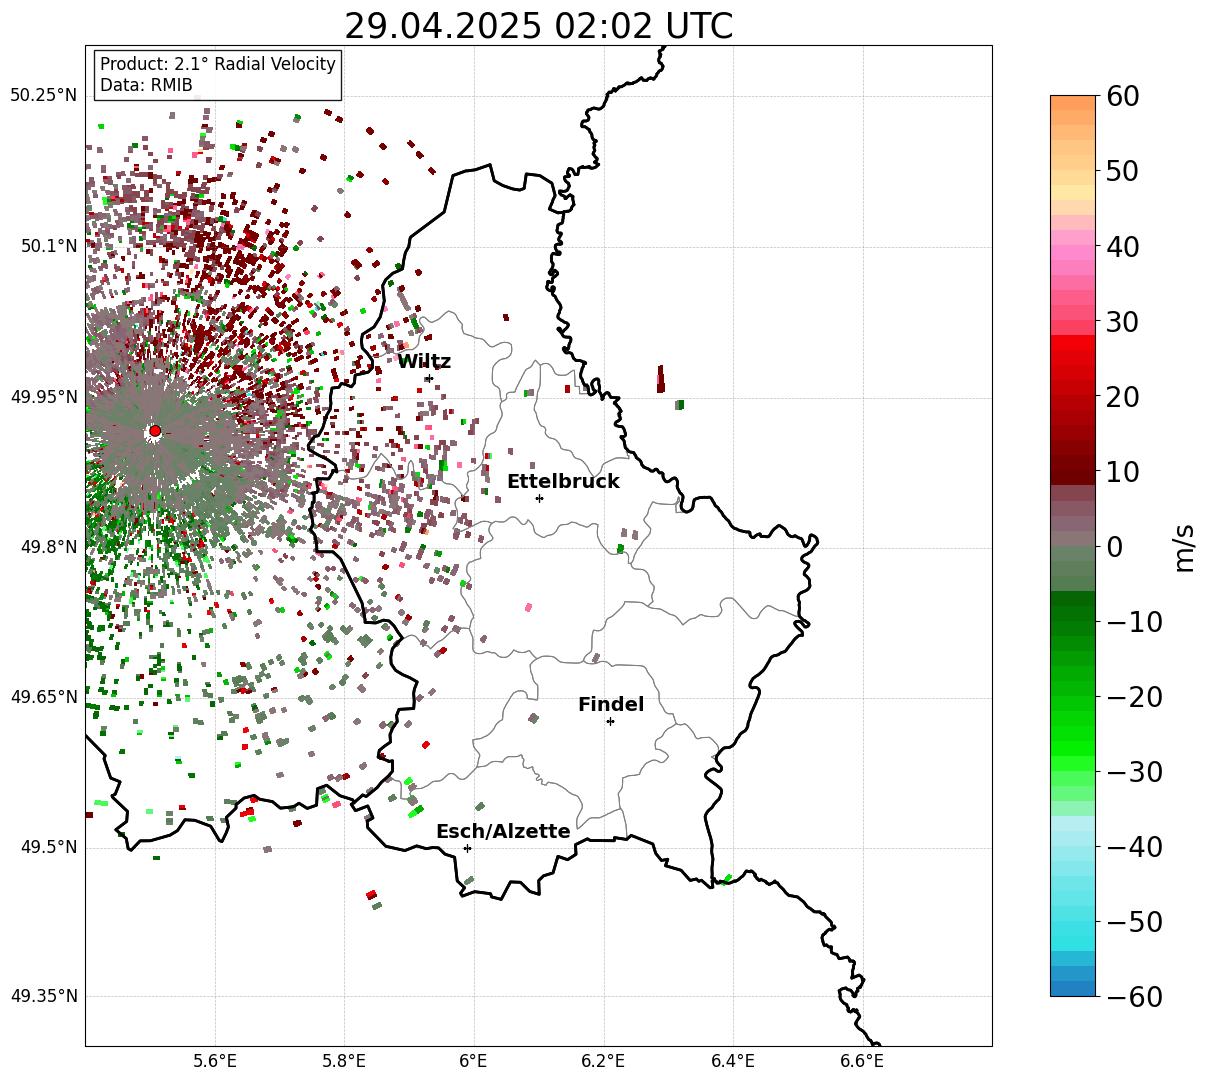The width and height of the screenshot is (1207, 1081).
Task: Click the 49.5°N latitude label
Action: [x=49, y=847]
